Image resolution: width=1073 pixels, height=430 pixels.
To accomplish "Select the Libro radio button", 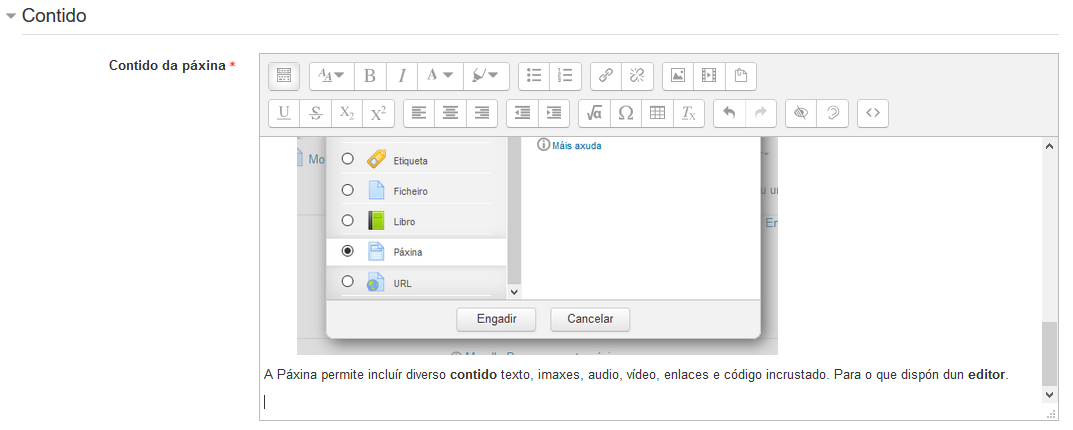I will tap(348, 221).
